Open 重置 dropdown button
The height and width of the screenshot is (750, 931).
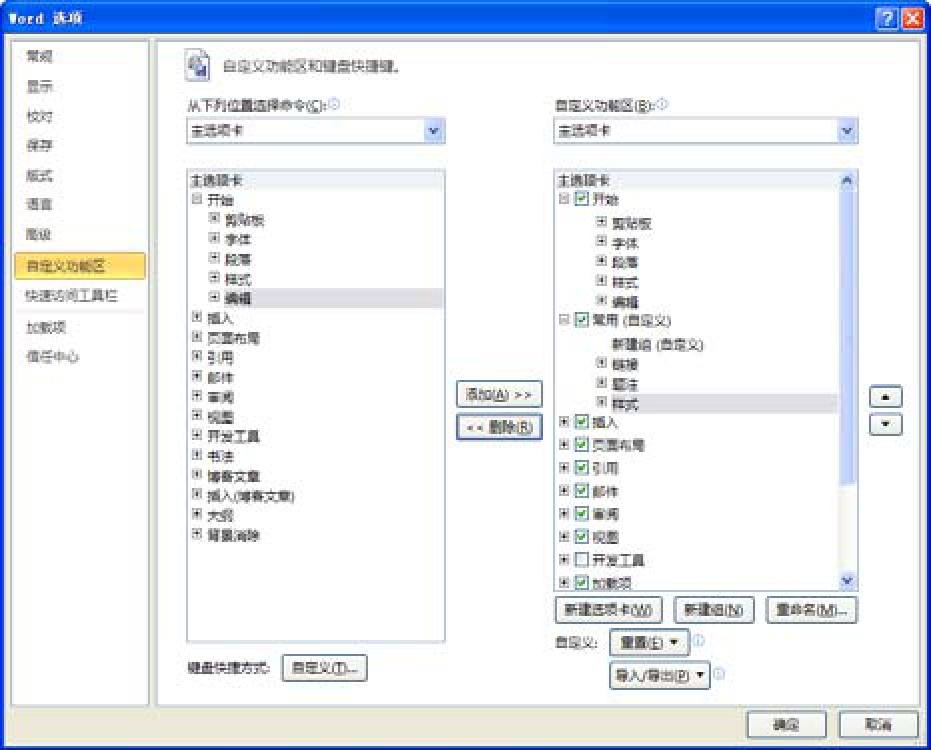coord(649,642)
